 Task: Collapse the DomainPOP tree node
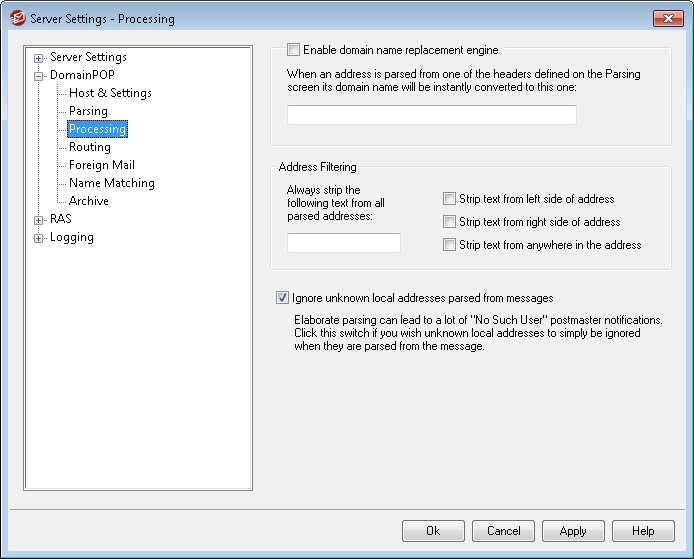point(39,75)
